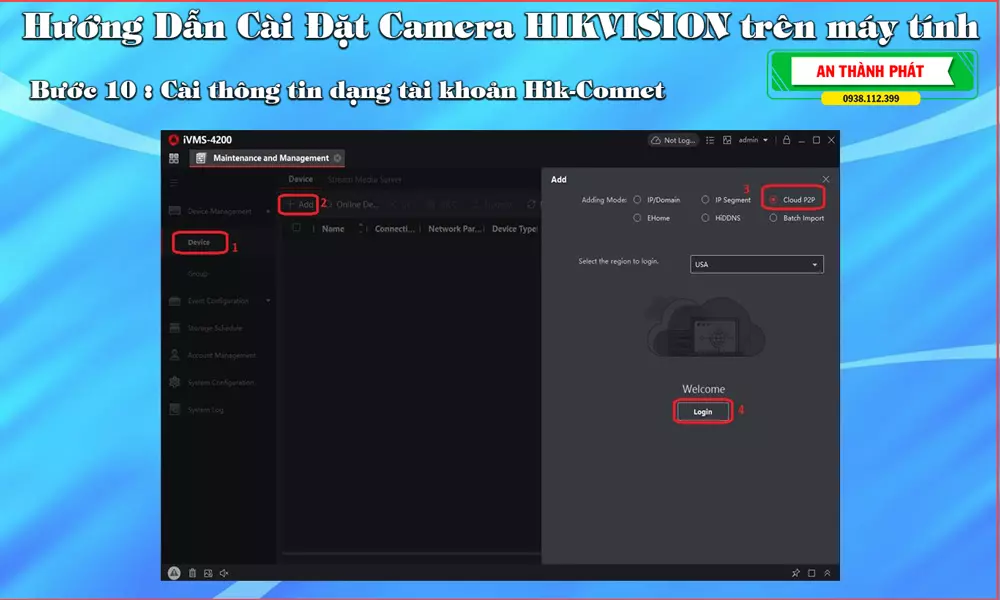Click the trash icon in status bar
Screen dimensions: 1000x600
[x=192, y=573]
